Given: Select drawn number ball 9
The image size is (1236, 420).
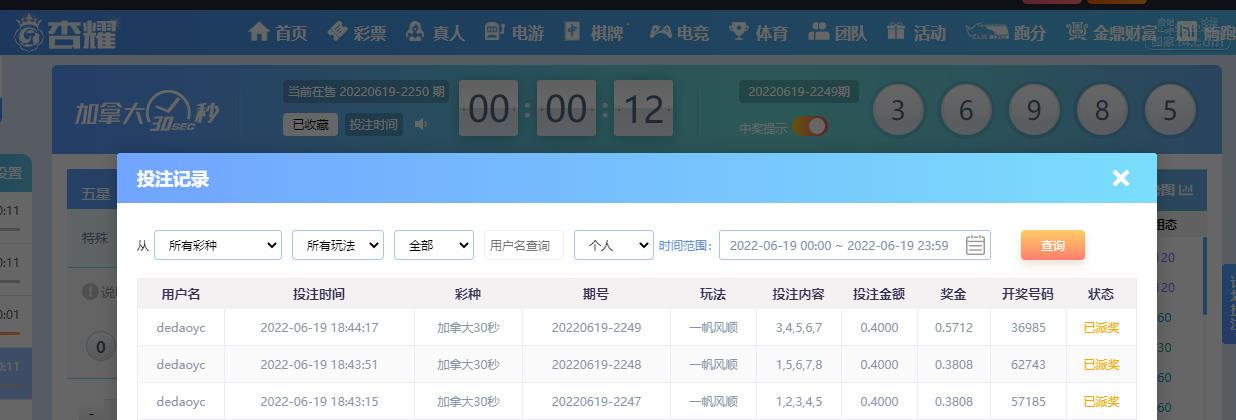Looking at the screenshot, I should (x=1034, y=110).
